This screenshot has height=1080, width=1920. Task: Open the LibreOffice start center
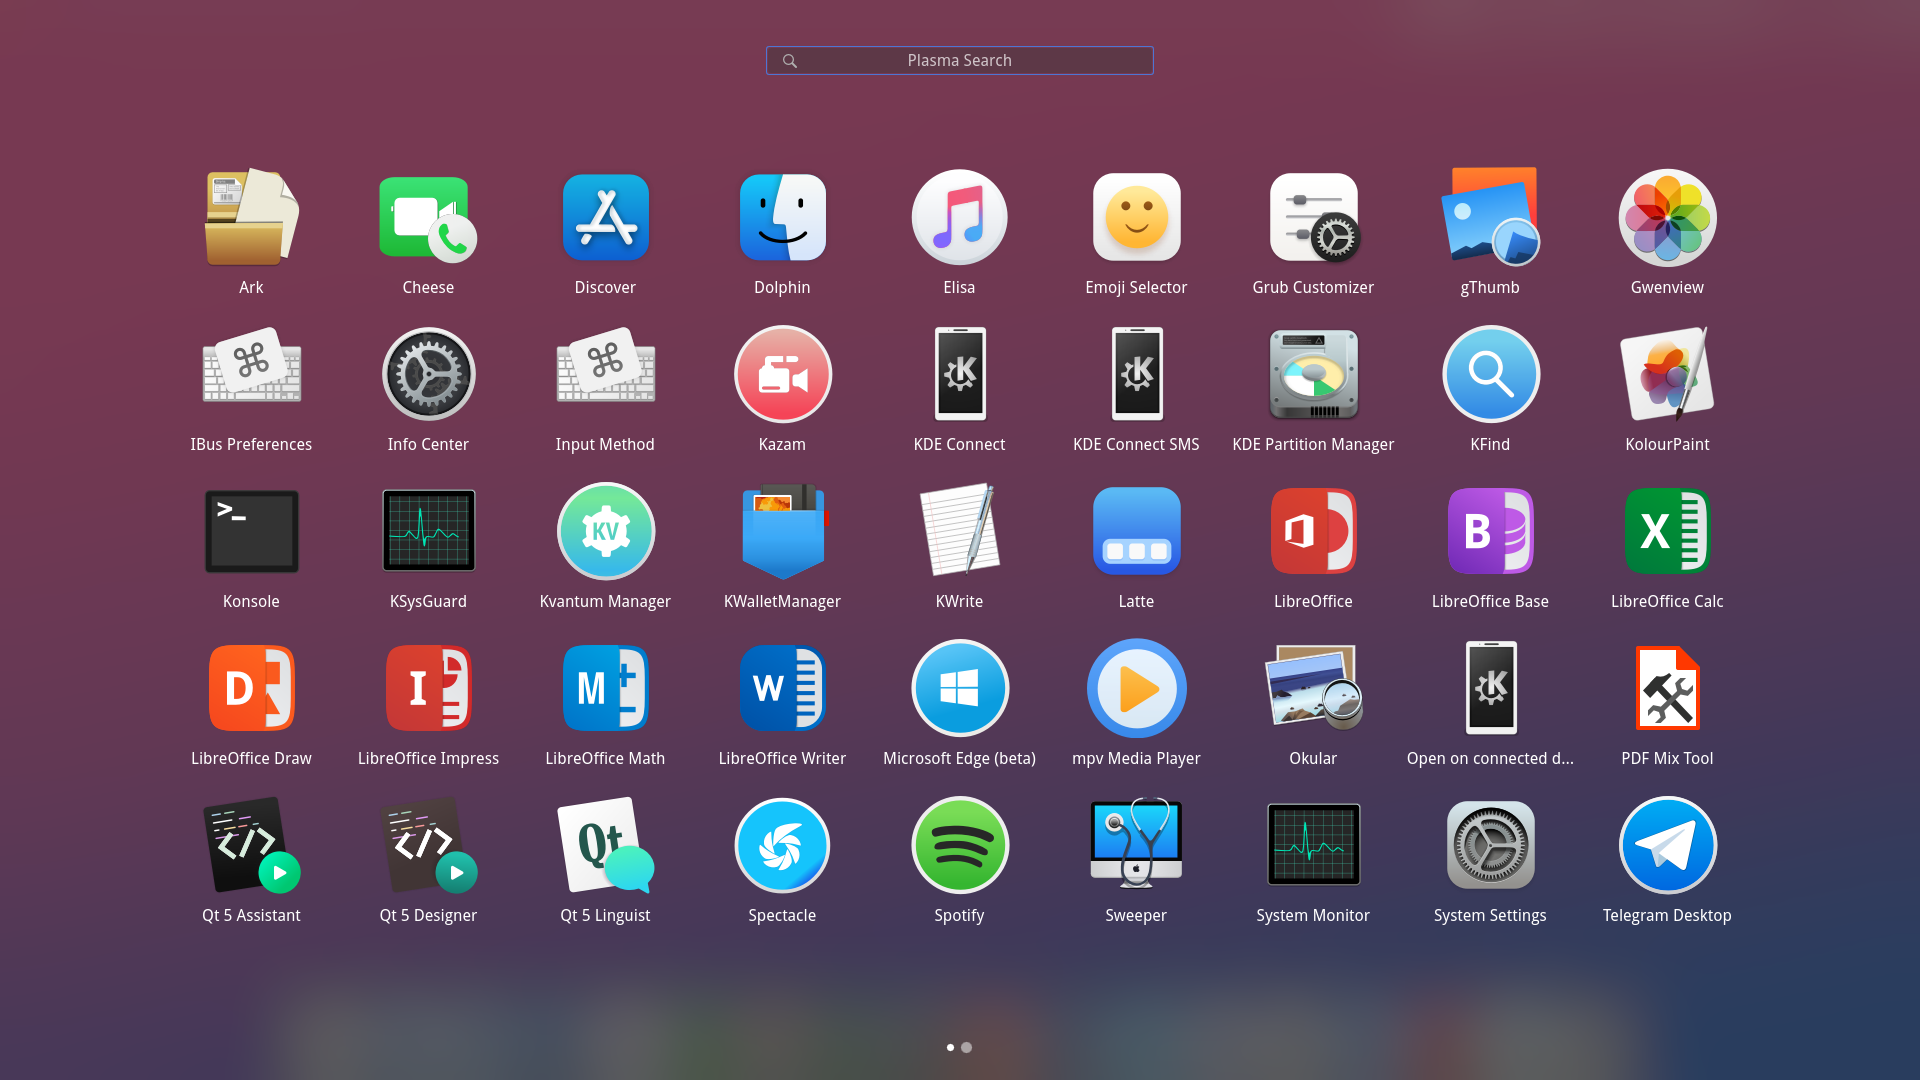1313,531
